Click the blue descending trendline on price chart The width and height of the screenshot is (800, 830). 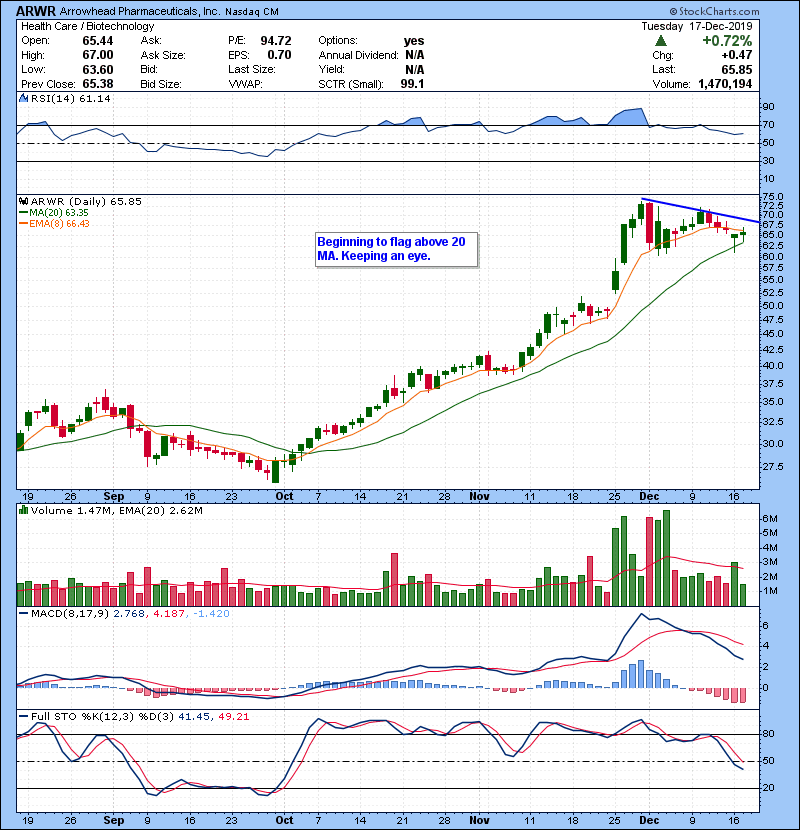coord(700,209)
